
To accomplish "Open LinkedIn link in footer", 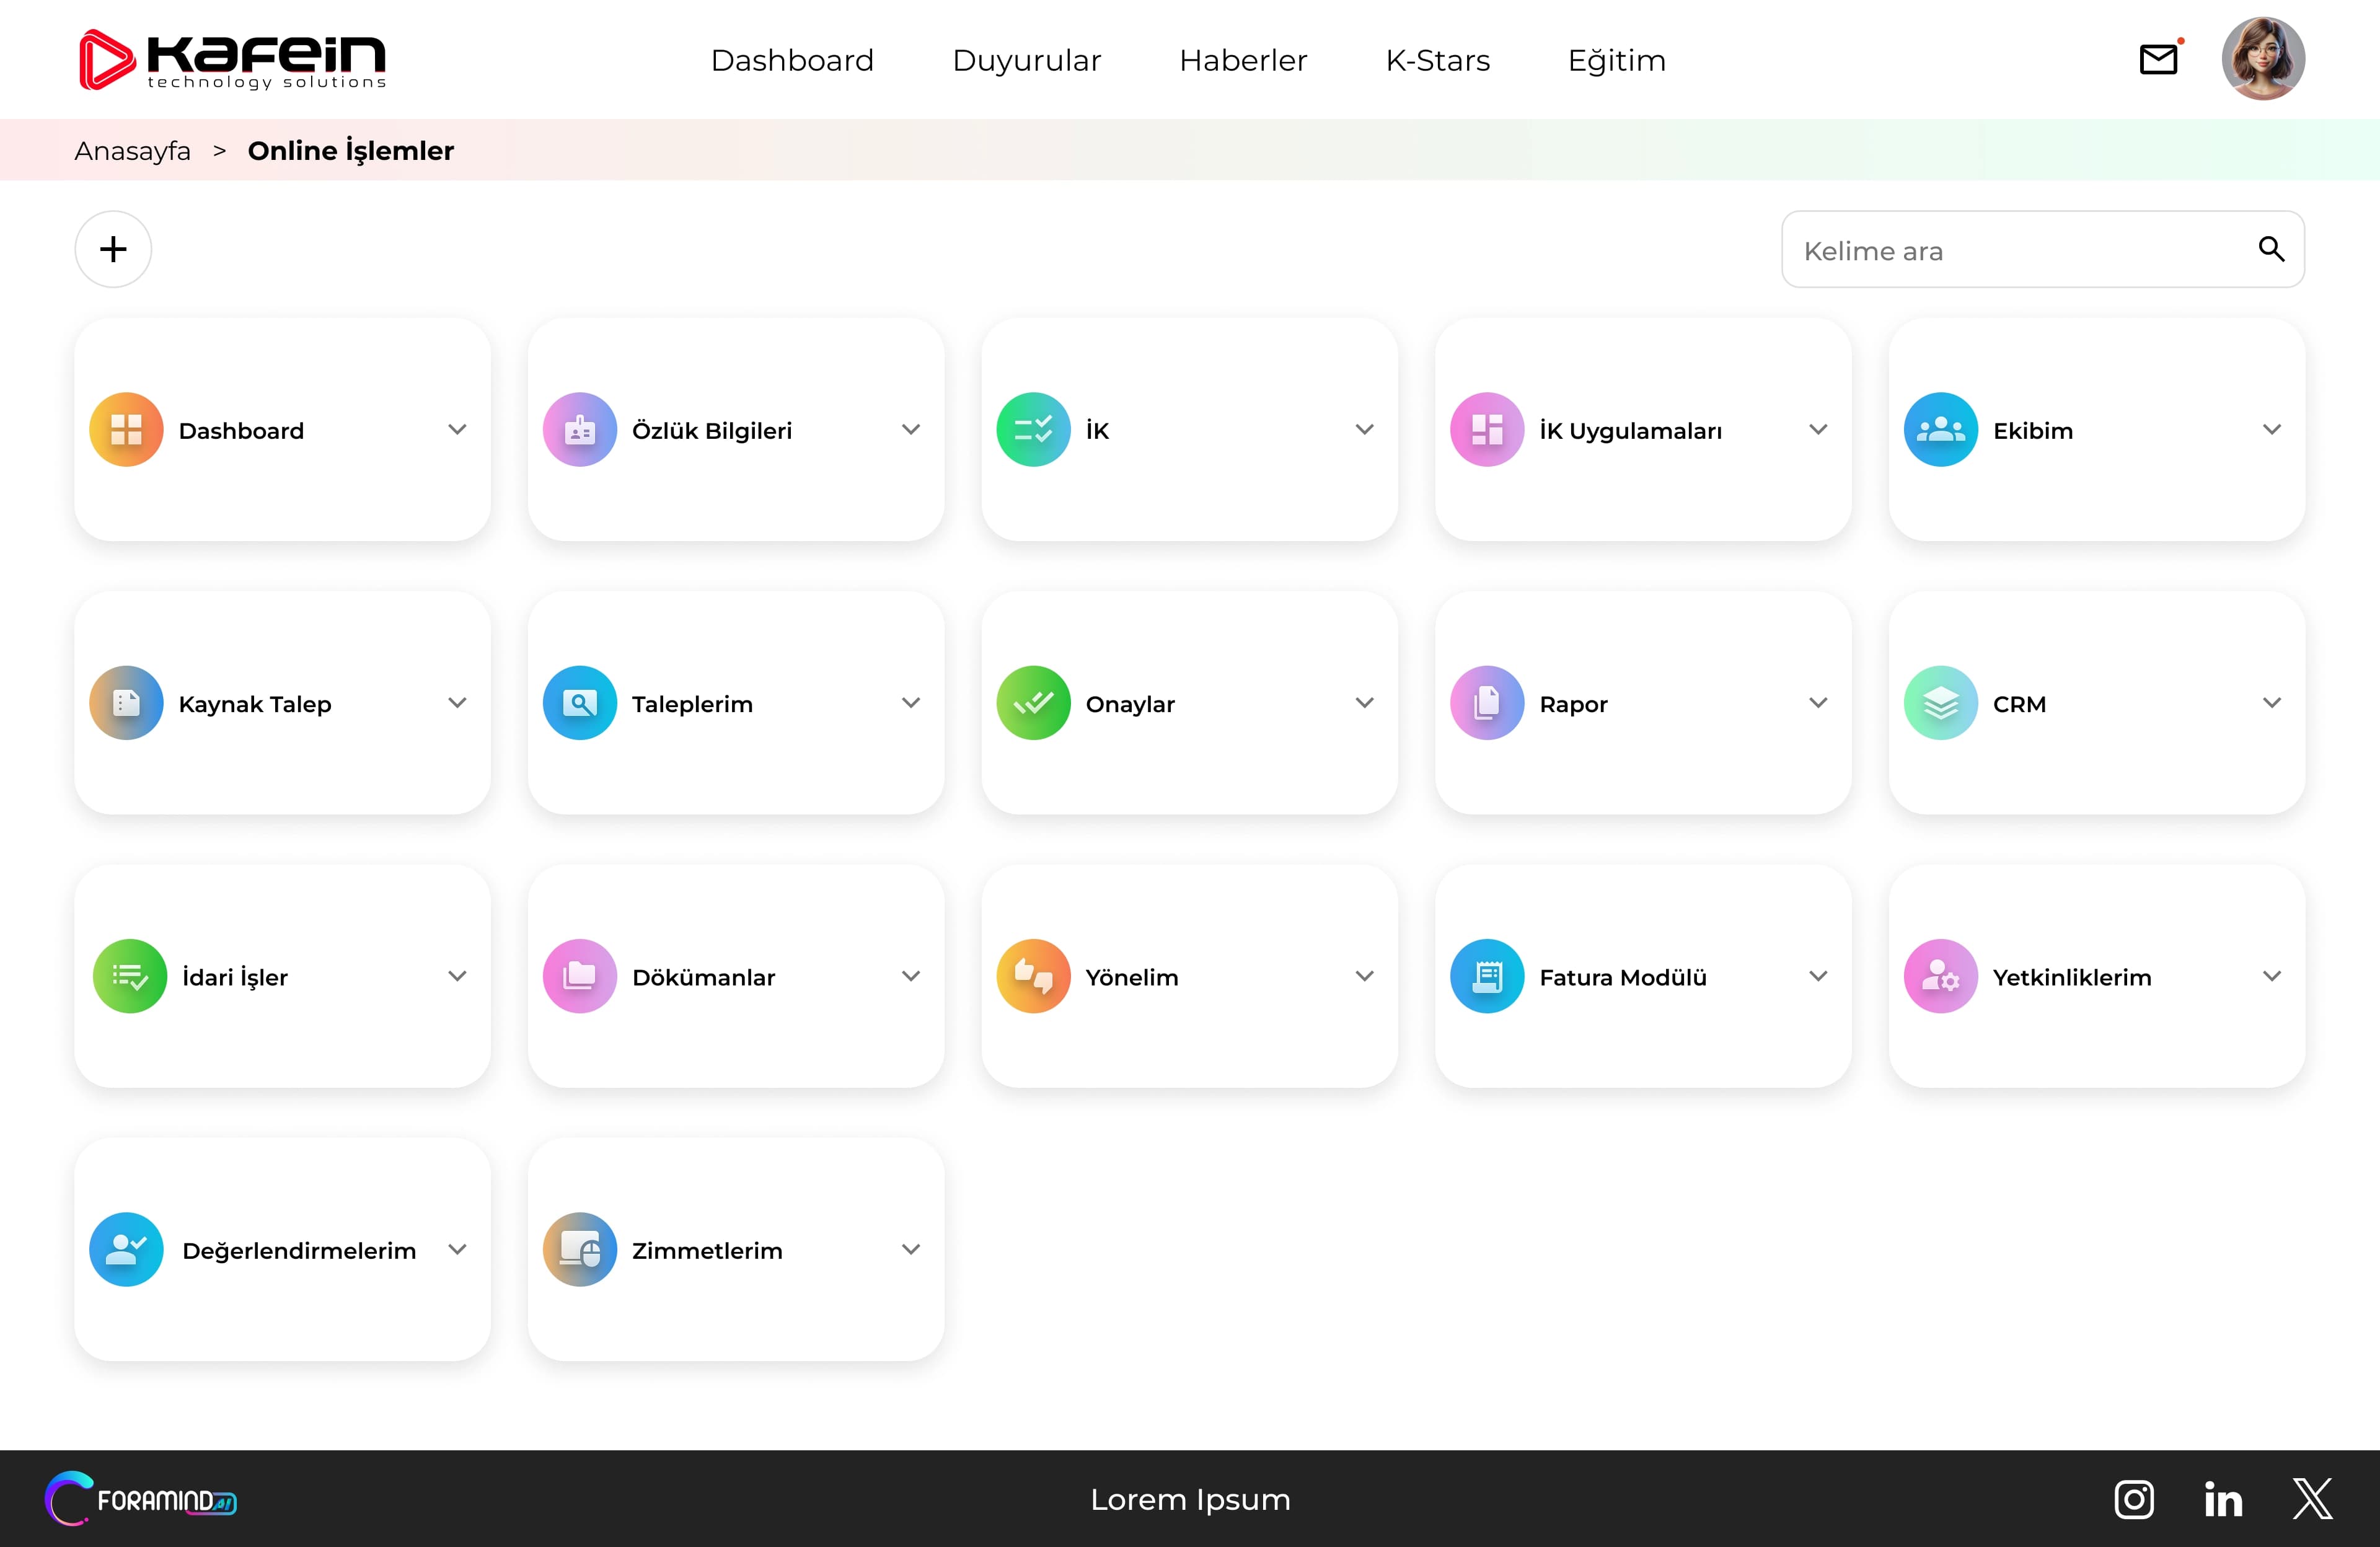I will 2223,1499.
